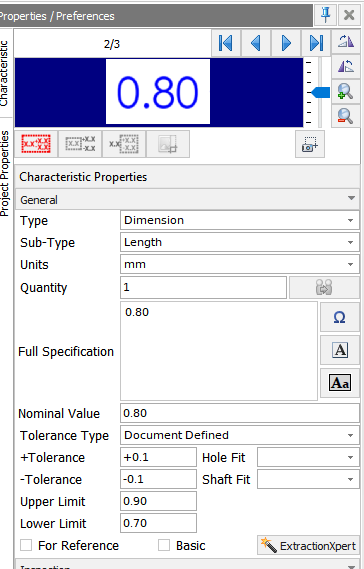The width and height of the screenshot is (364, 569).
Task: Zoom in on the characteristic preview
Action: tap(346, 91)
